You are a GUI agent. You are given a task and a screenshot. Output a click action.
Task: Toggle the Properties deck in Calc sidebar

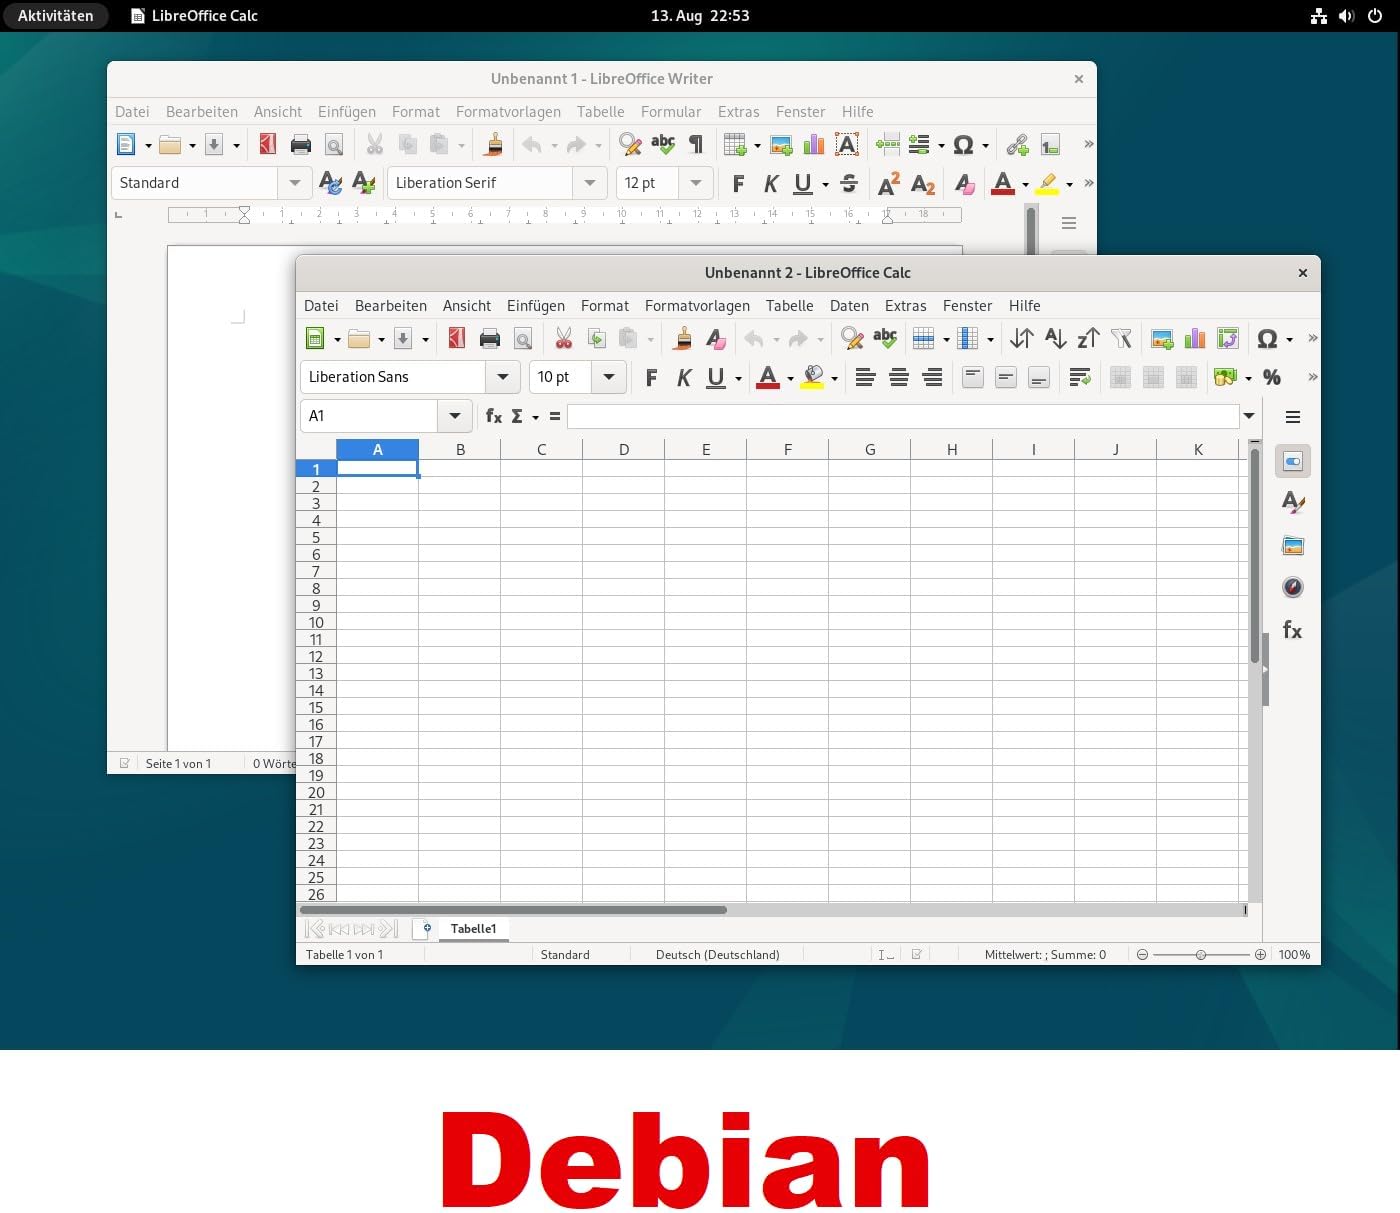(x=1293, y=461)
